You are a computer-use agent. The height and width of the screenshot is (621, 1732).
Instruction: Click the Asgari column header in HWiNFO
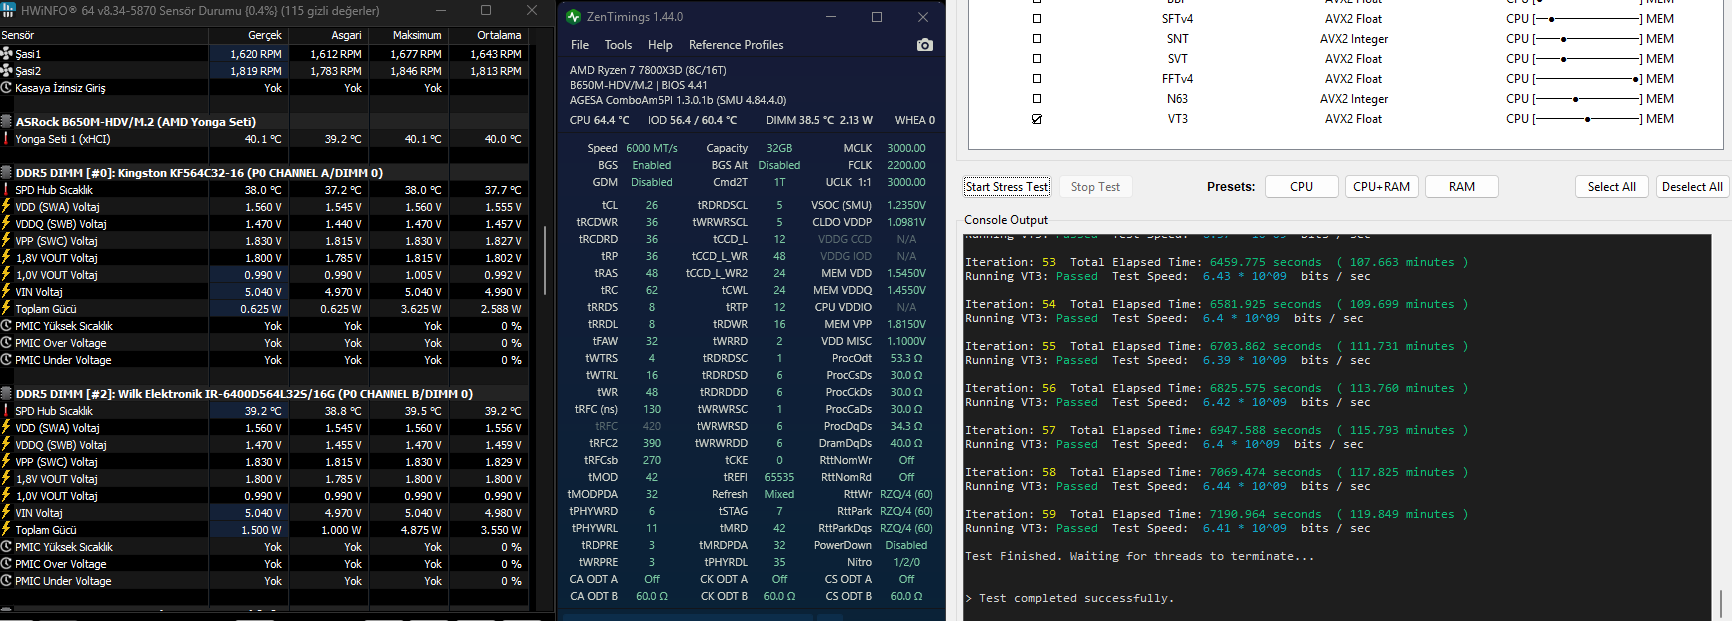click(x=329, y=35)
